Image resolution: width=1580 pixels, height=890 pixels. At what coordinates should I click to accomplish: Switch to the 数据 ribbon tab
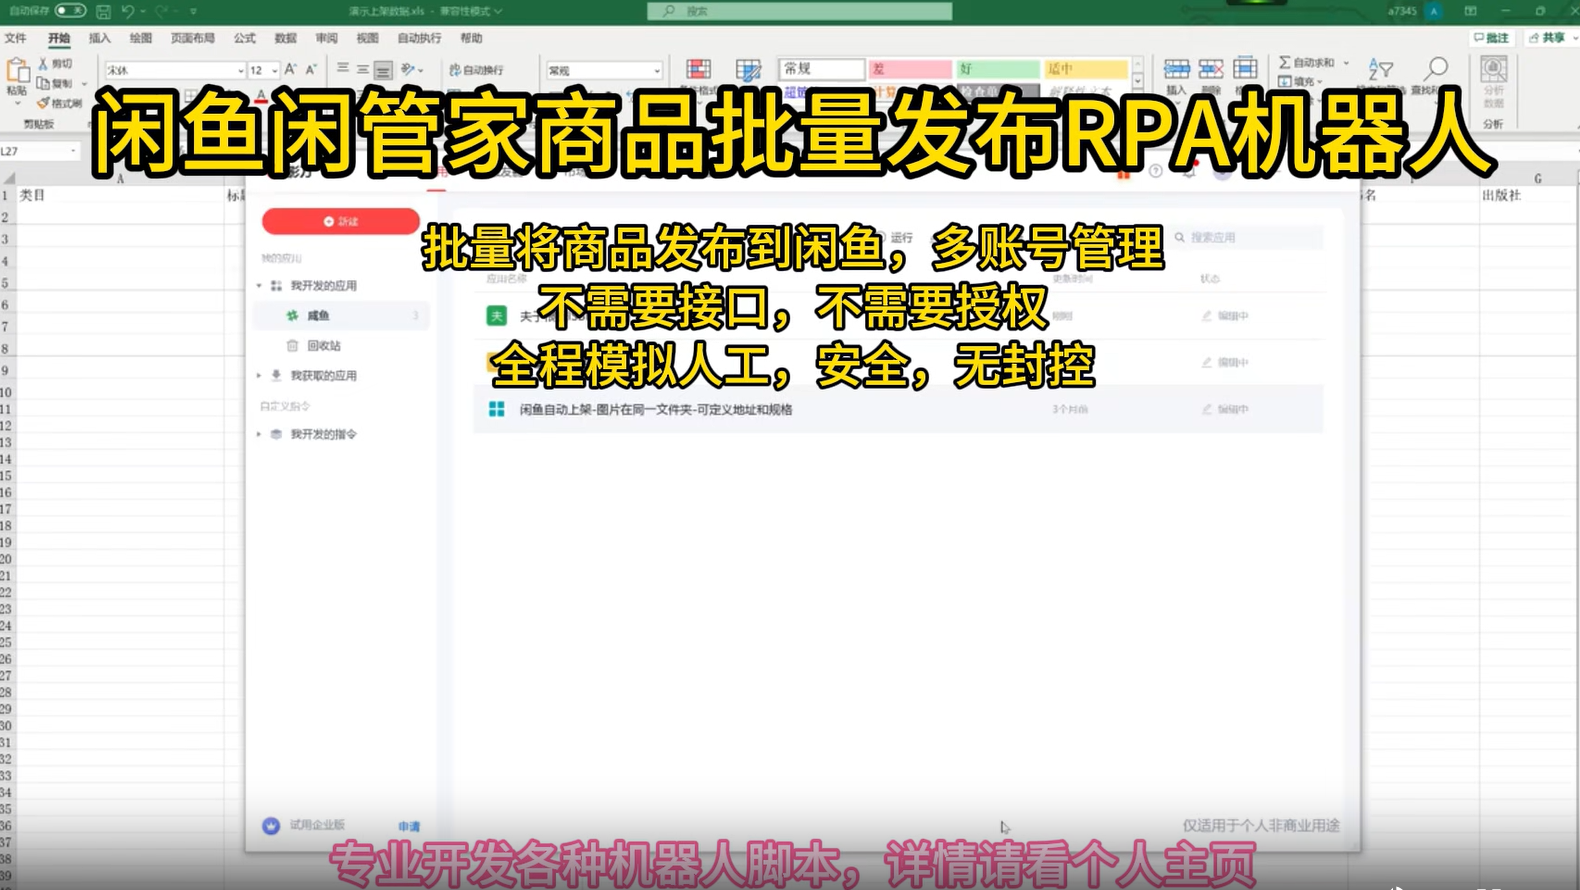286,38
